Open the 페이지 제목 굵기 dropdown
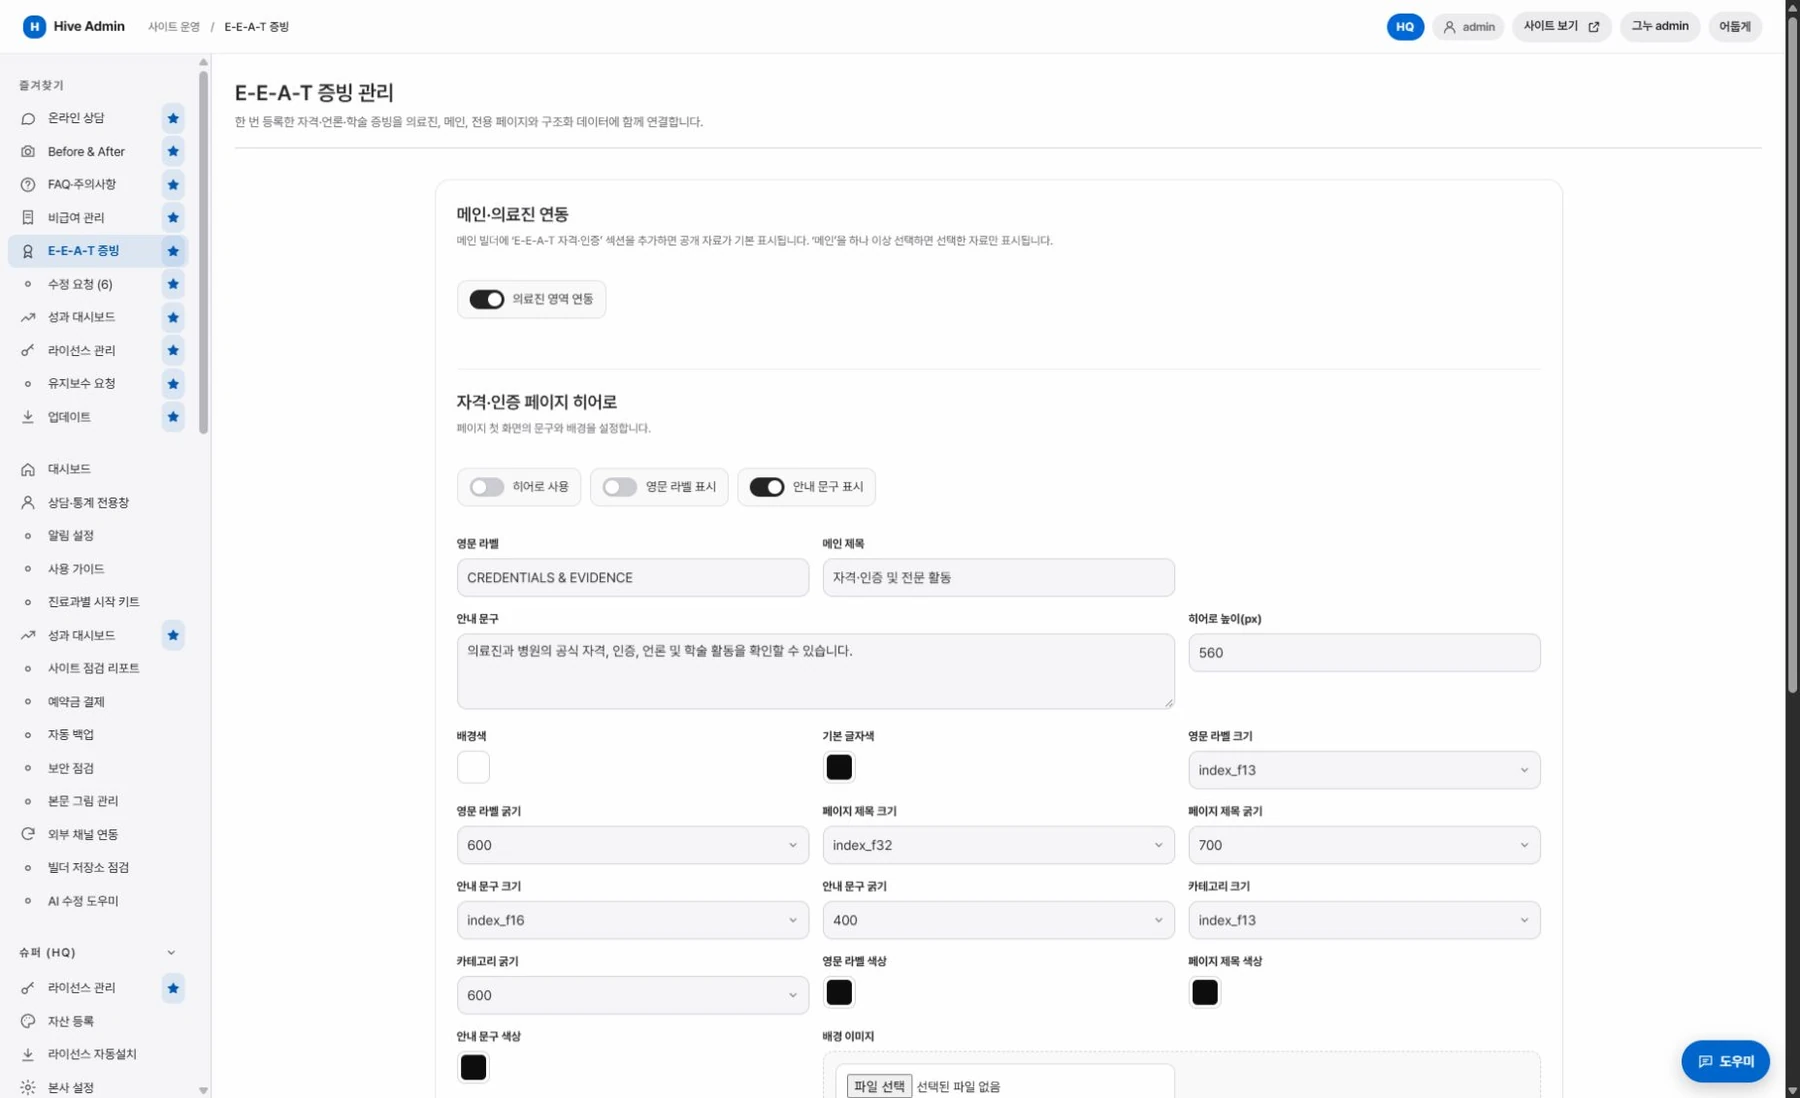This screenshot has width=1800, height=1098. (x=1364, y=845)
